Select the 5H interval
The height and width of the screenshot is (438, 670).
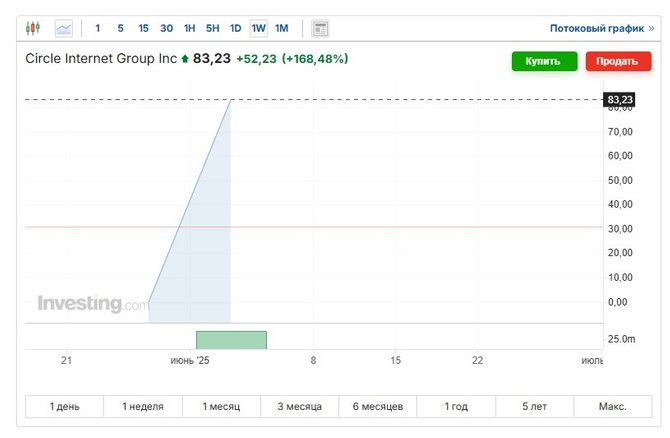pos(213,29)
